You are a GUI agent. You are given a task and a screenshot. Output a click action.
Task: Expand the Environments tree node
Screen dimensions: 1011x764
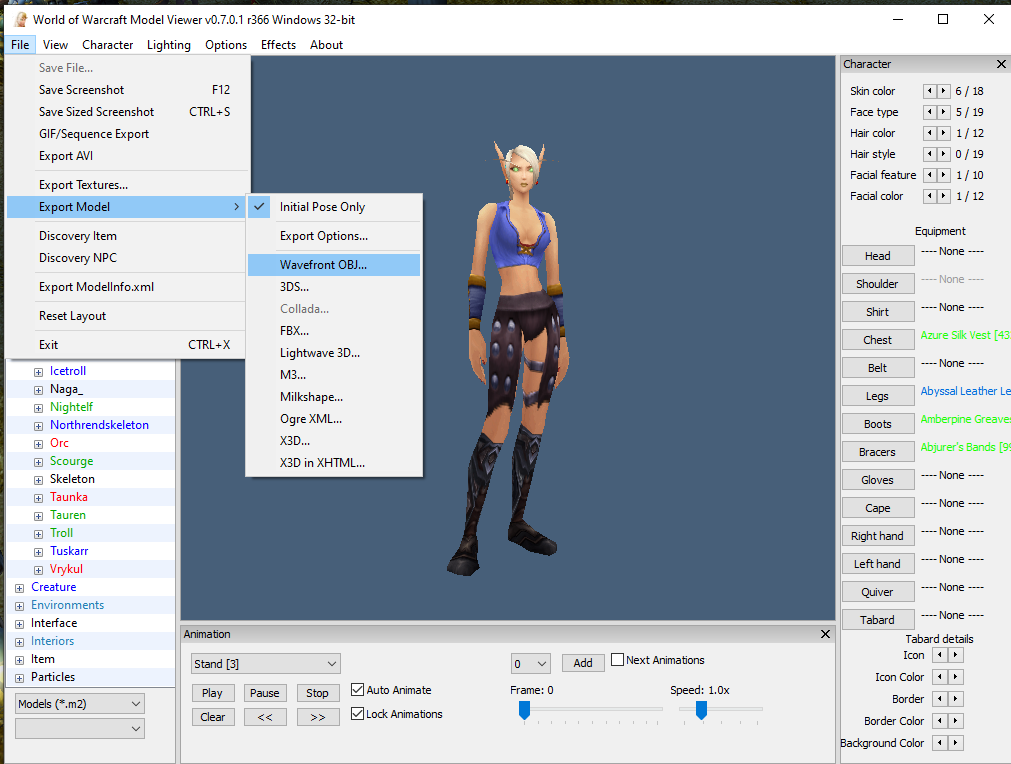(19, 606)
